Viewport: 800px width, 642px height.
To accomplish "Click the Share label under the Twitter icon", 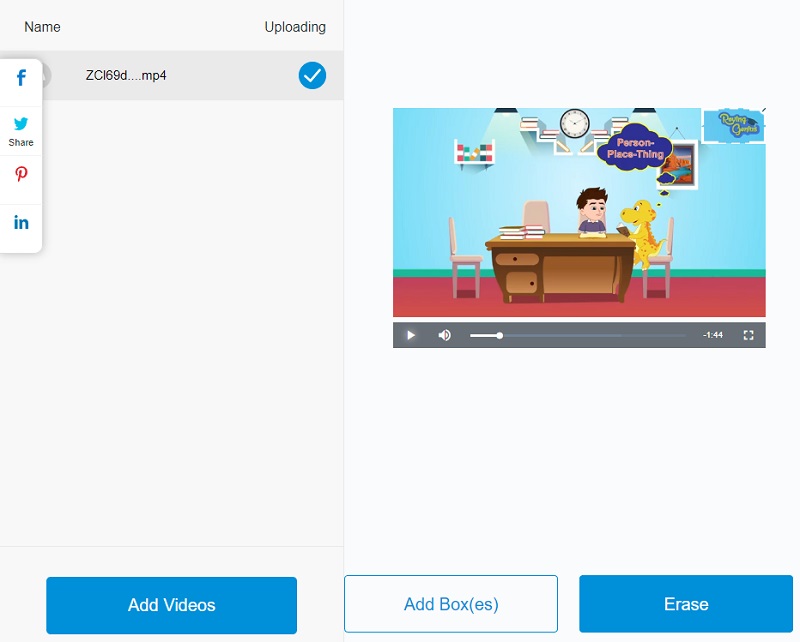I will 21,143.
